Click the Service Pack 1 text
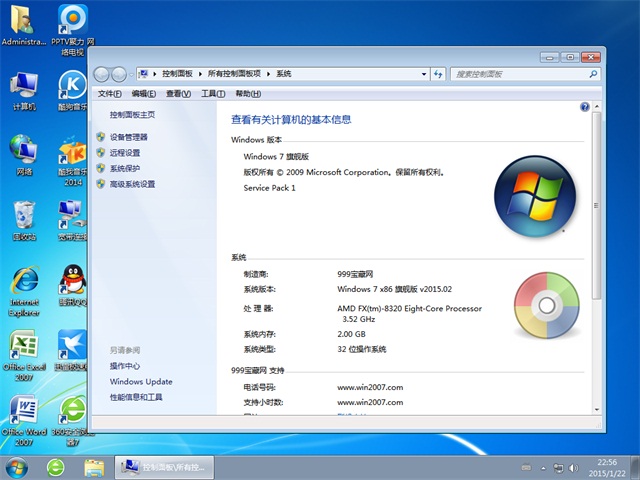This screenshot has width=640, height=480. [x=269, y=188]
